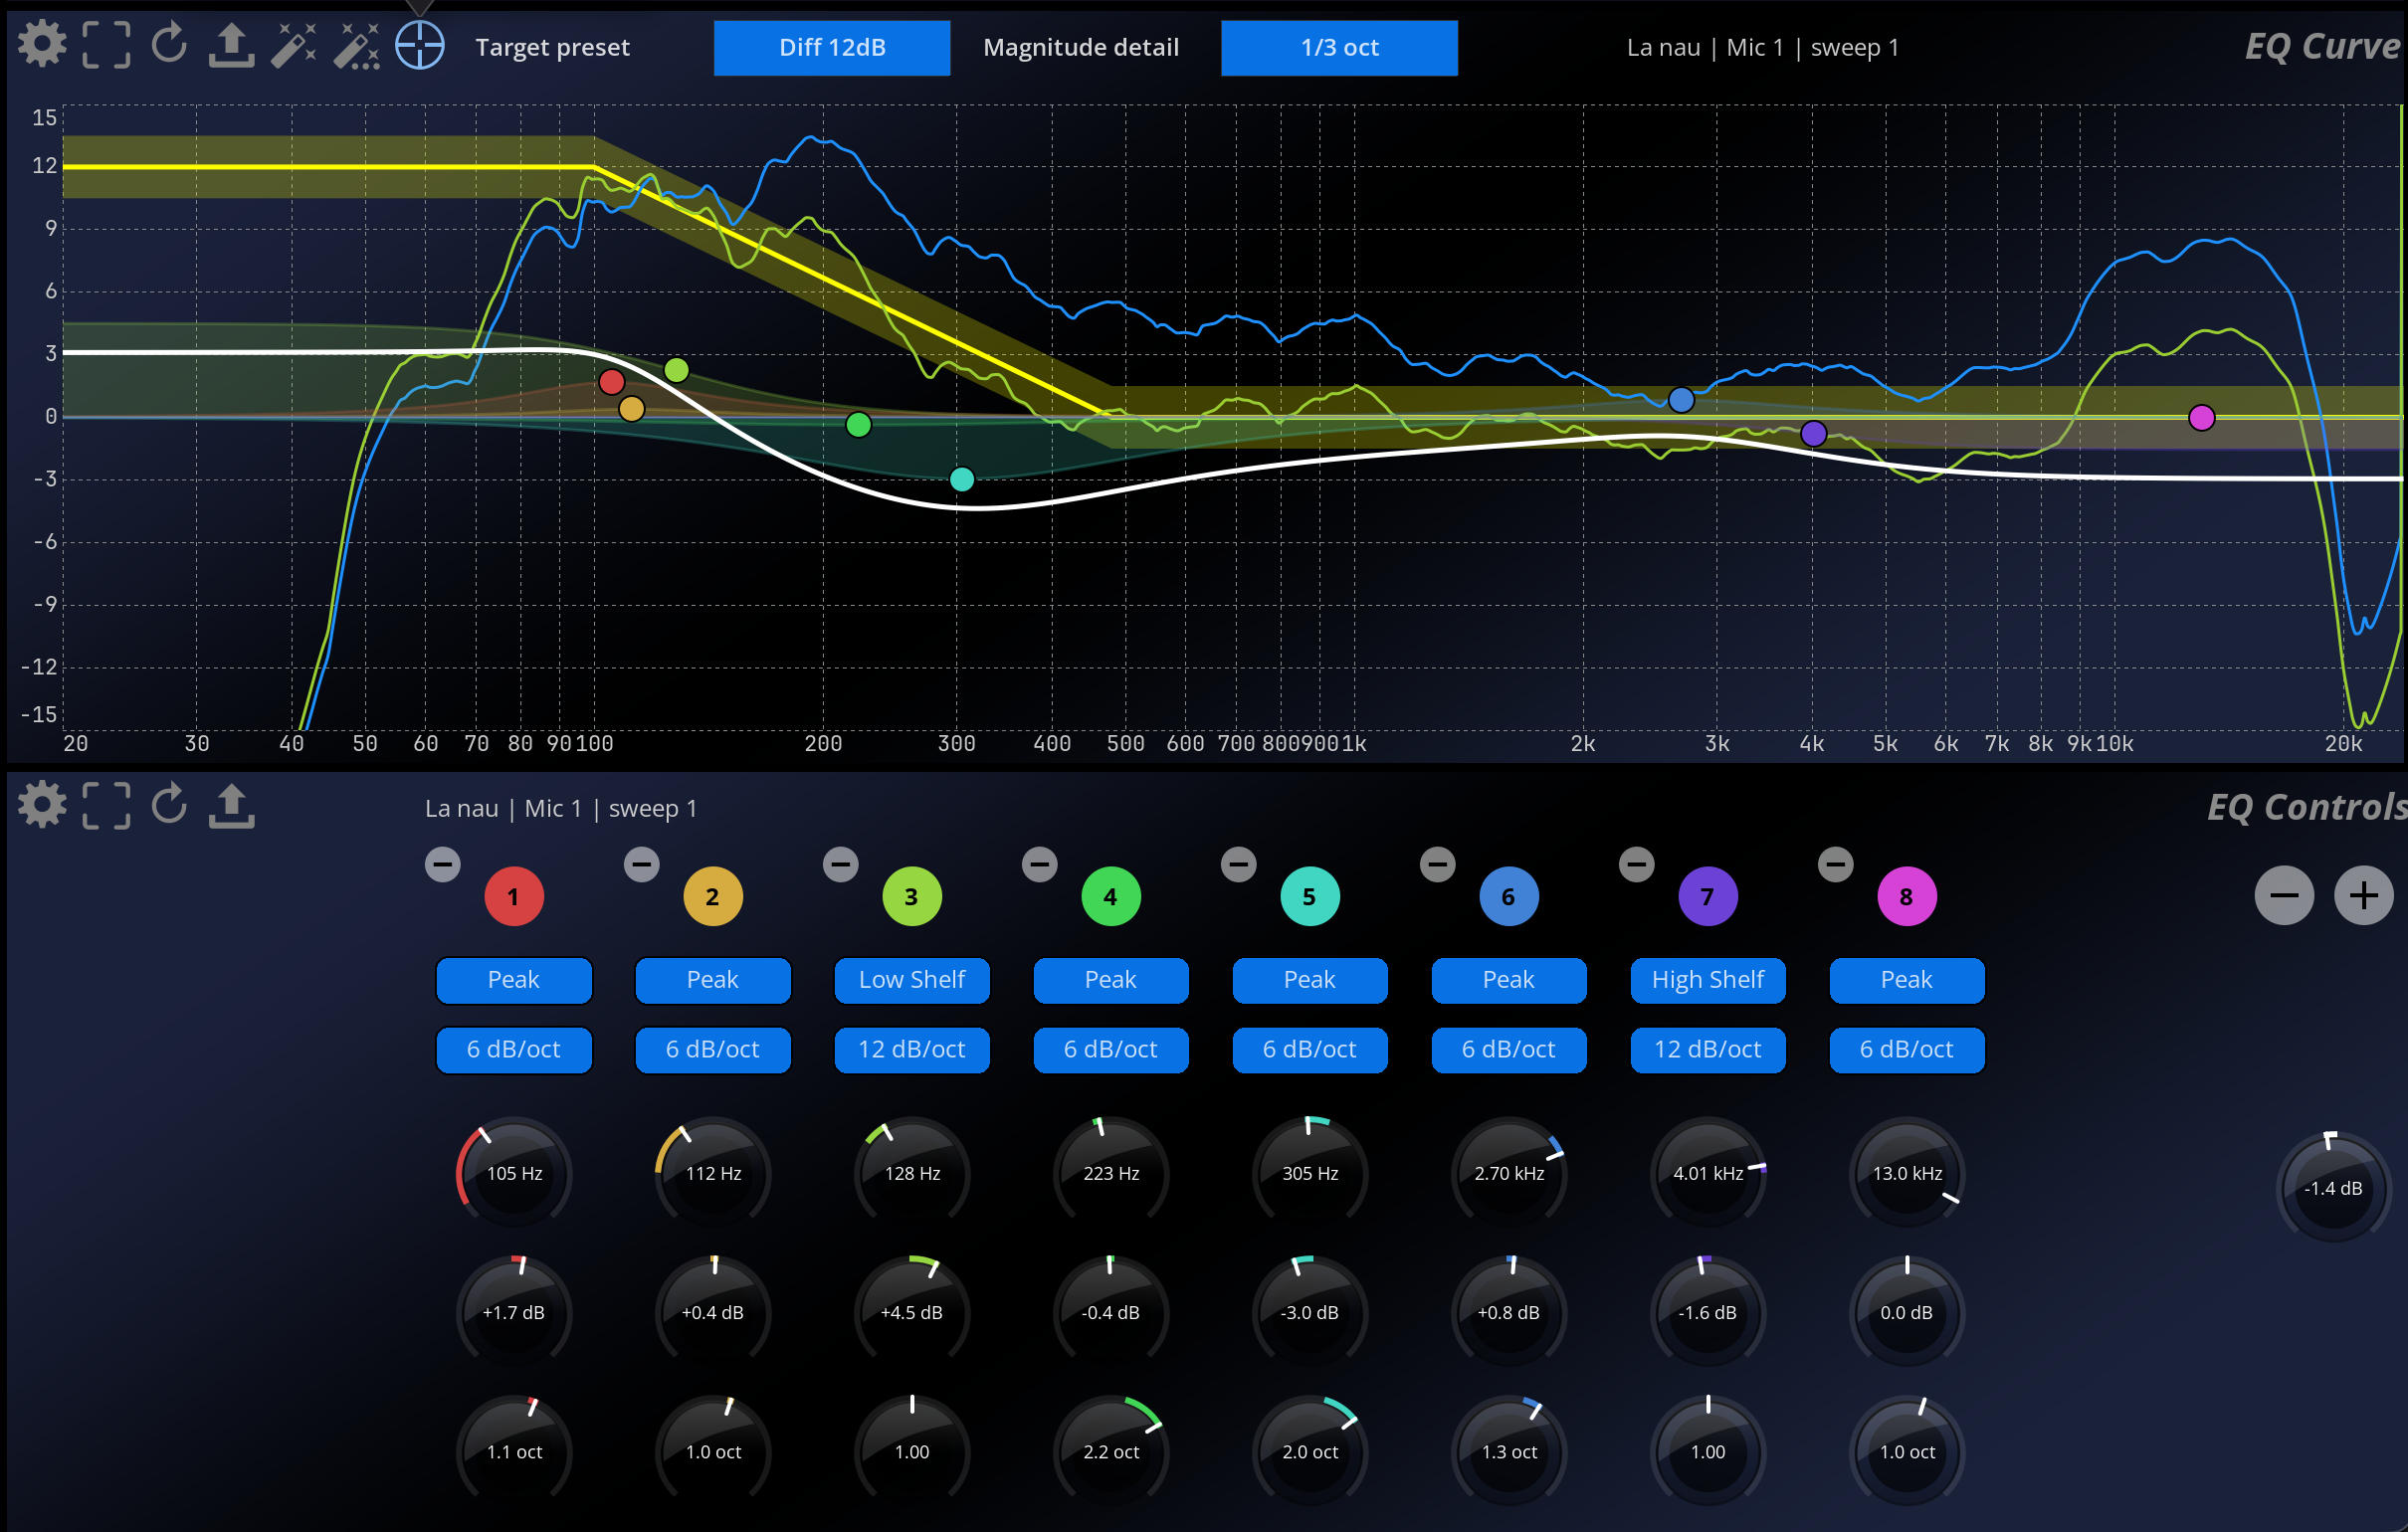The width and height of the screenshot is (2408, 1532).
Task: Disable band 5 with its minus toggle
Action: coord(1238,864)
